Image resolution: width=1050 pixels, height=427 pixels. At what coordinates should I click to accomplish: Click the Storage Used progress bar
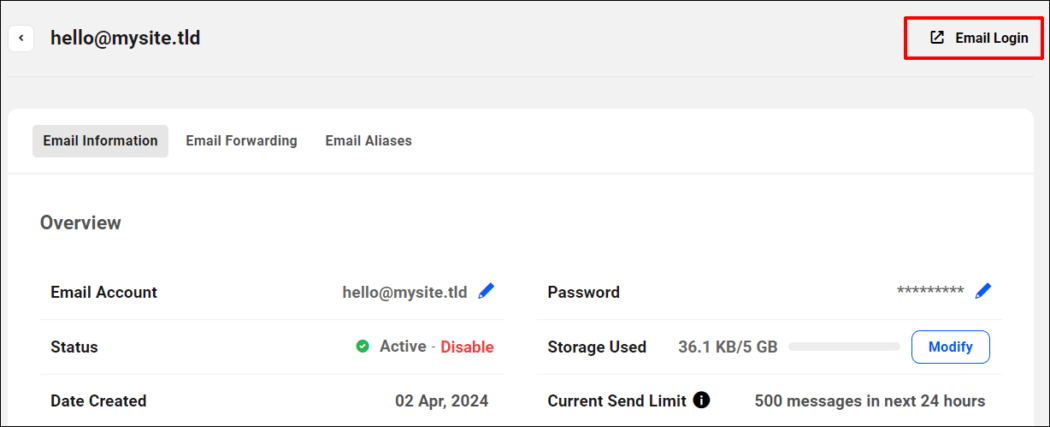pos(844,347)
